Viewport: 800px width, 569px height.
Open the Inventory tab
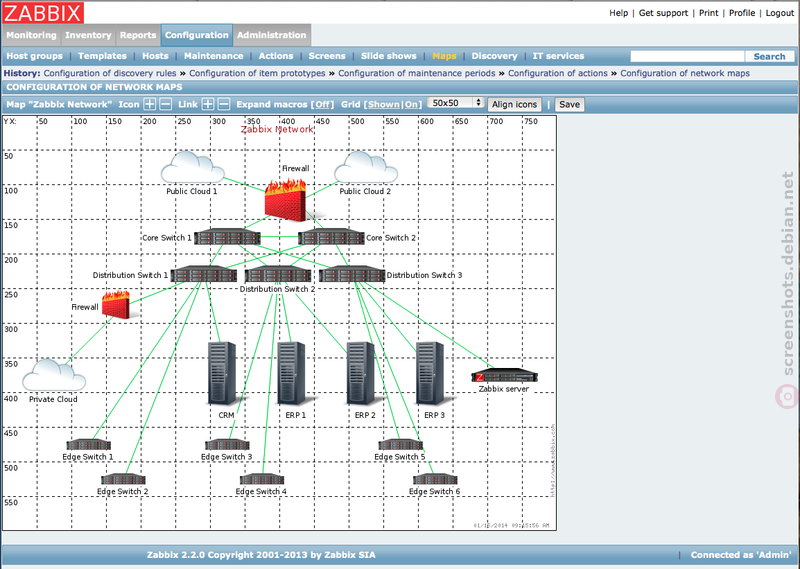(88, 35)
